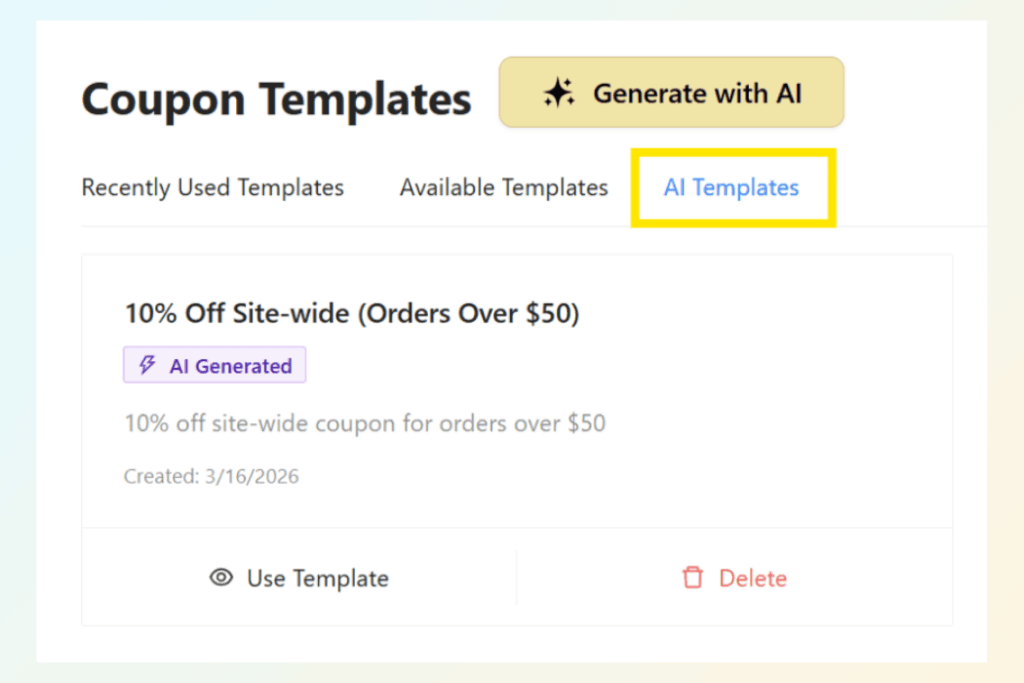1024x683 pixels.
Task: Switch to the Recently Used Templates tab
Action: (x=212, y=187)
